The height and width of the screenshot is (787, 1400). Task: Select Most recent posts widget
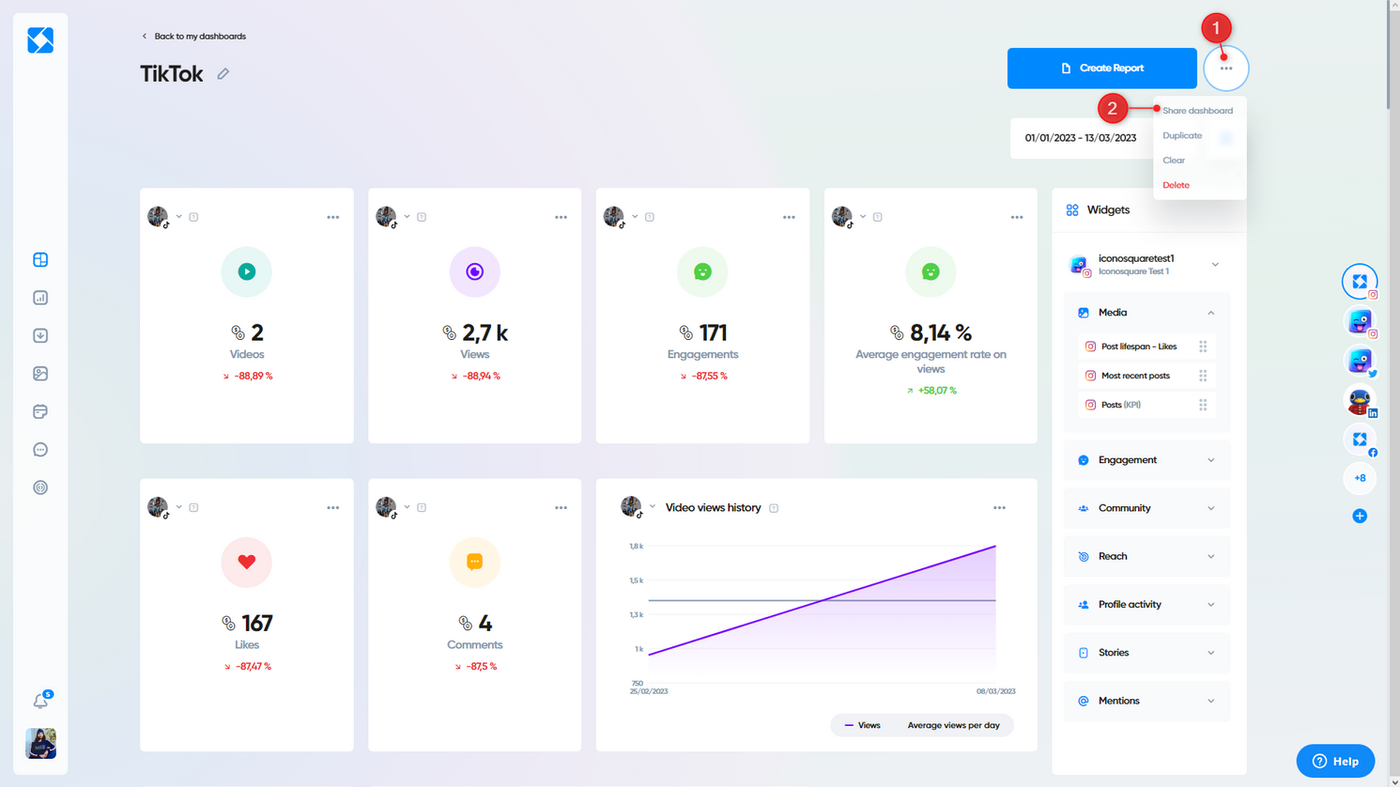[1147, 376]
